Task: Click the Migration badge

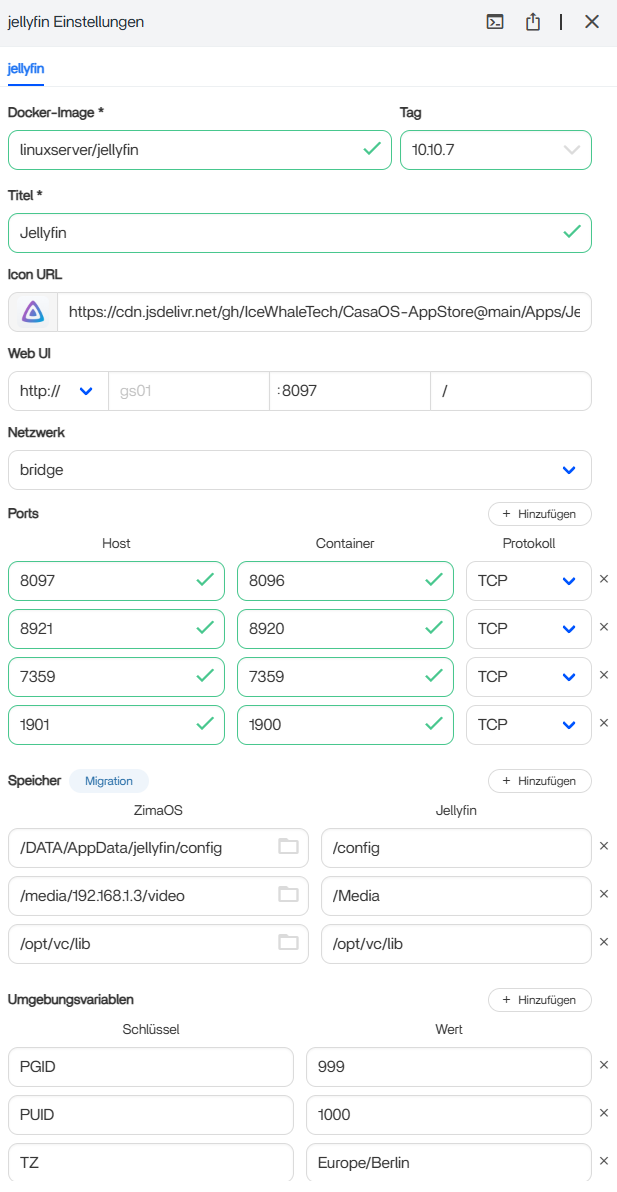Action: [108, 781]
